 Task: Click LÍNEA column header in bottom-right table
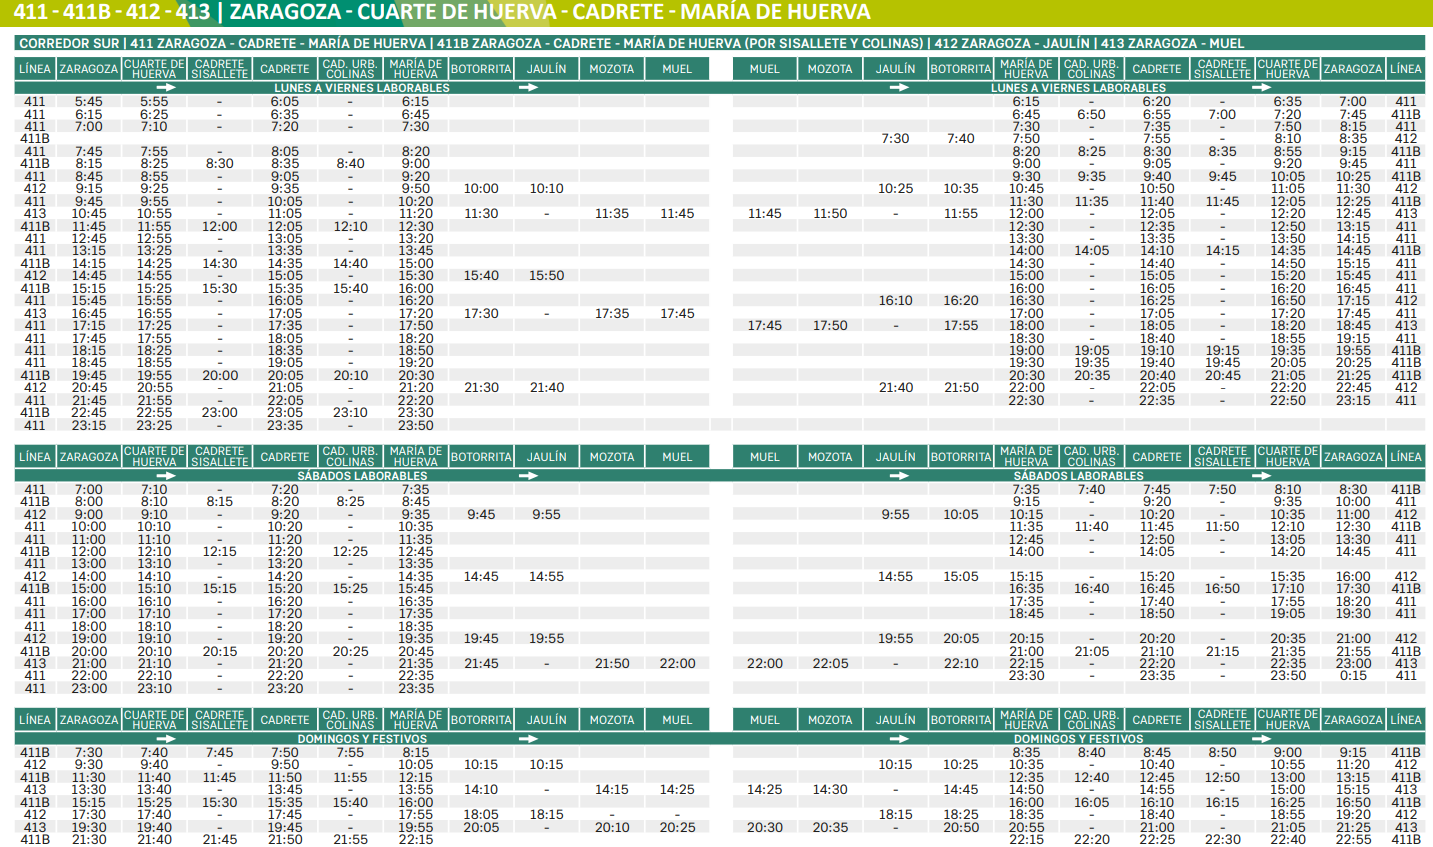tap(1405, 720)
